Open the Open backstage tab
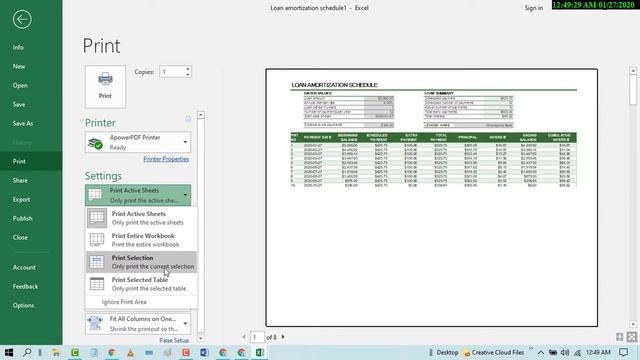 20,85
